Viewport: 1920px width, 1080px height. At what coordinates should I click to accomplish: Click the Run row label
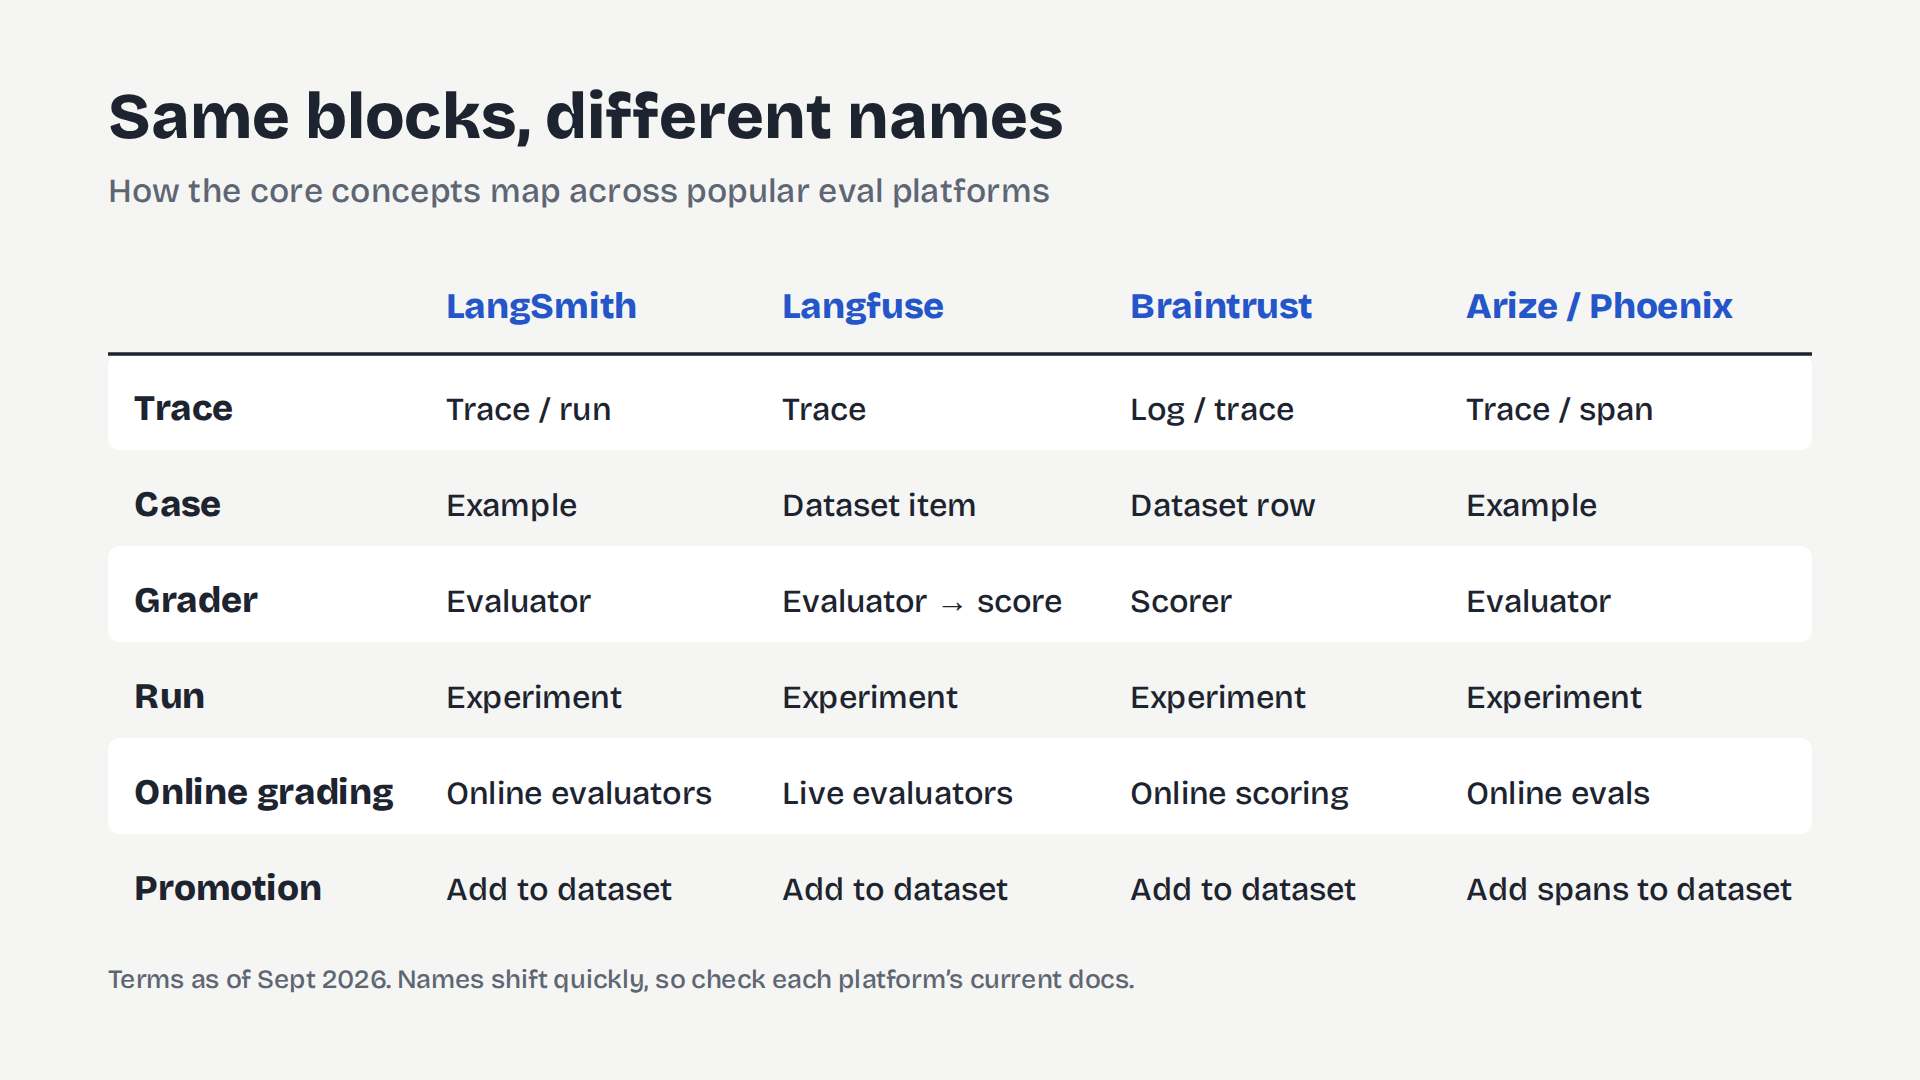(x=170, y=696)
